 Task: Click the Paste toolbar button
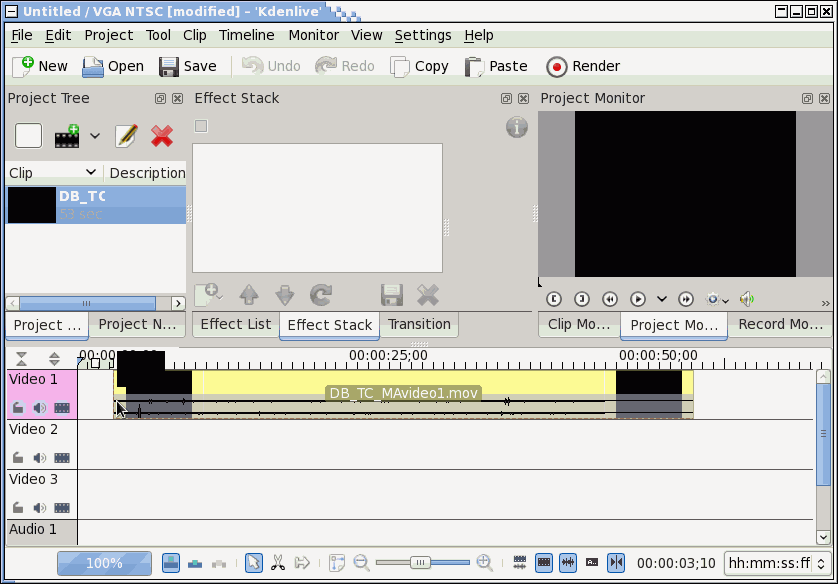pos(496,66)
